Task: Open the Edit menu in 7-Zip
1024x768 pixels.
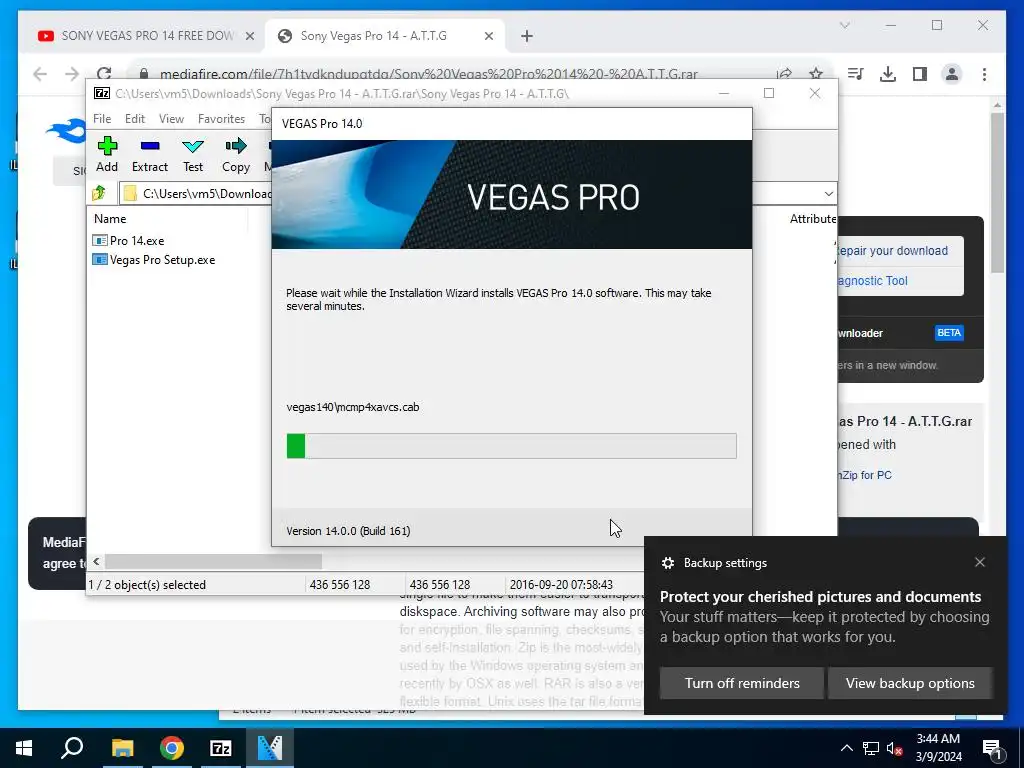Action: click(x=135, y=119)
